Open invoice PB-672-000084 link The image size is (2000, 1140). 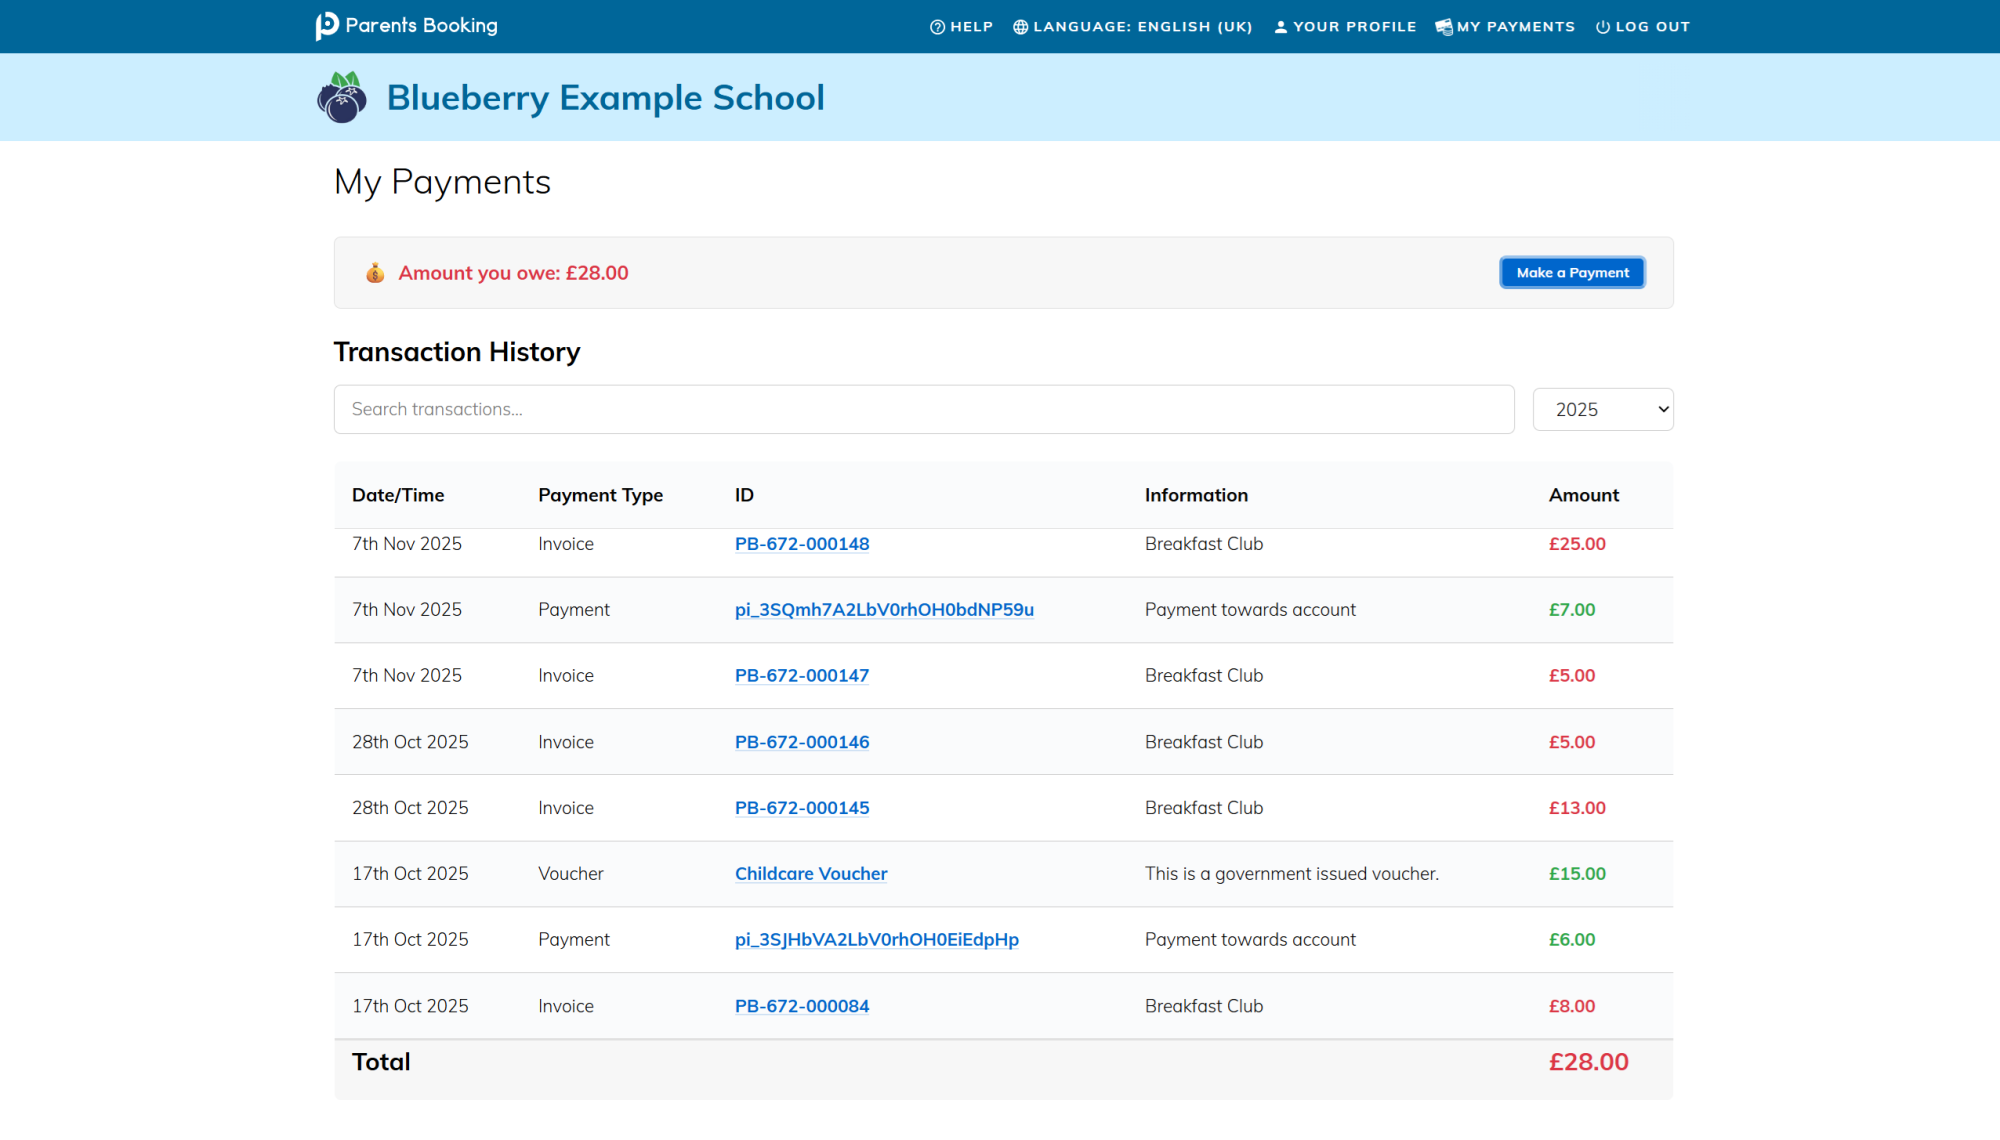click(x=801, y=1006)
